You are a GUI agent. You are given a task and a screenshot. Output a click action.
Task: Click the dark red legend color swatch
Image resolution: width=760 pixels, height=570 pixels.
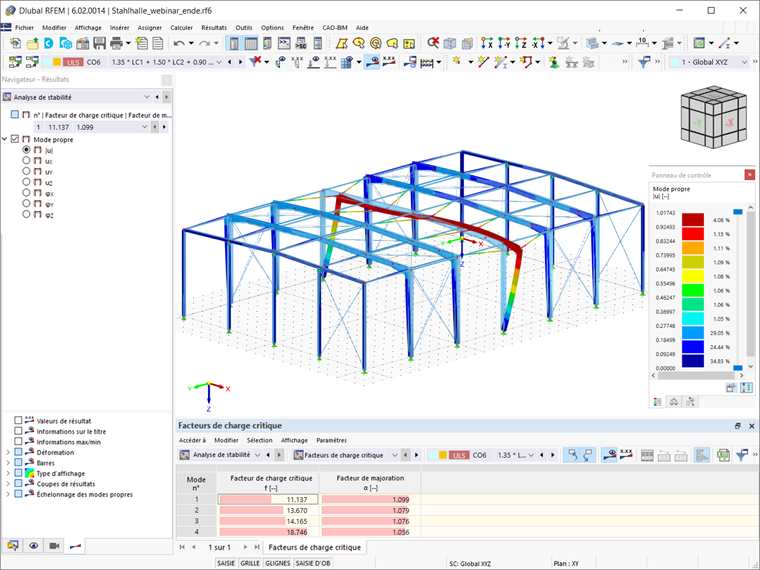(693, 220)
